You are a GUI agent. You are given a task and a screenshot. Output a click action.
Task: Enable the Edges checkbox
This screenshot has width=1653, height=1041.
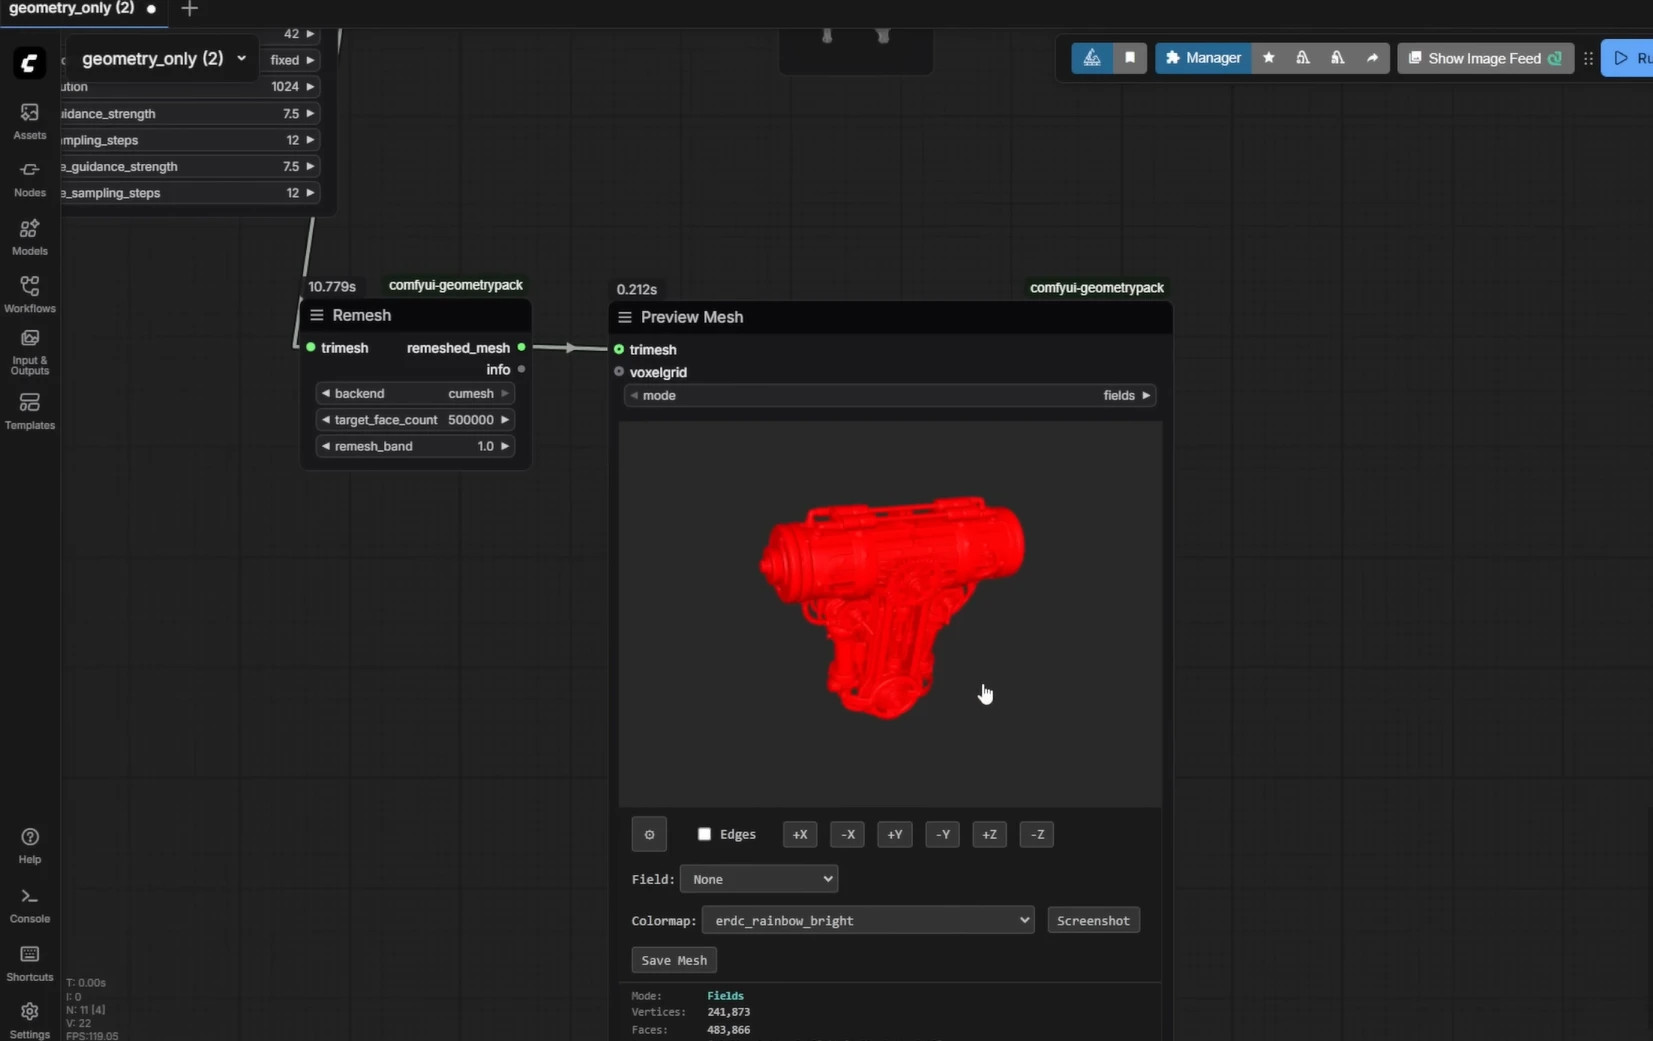pyautogui.click(x=704, y=834)
